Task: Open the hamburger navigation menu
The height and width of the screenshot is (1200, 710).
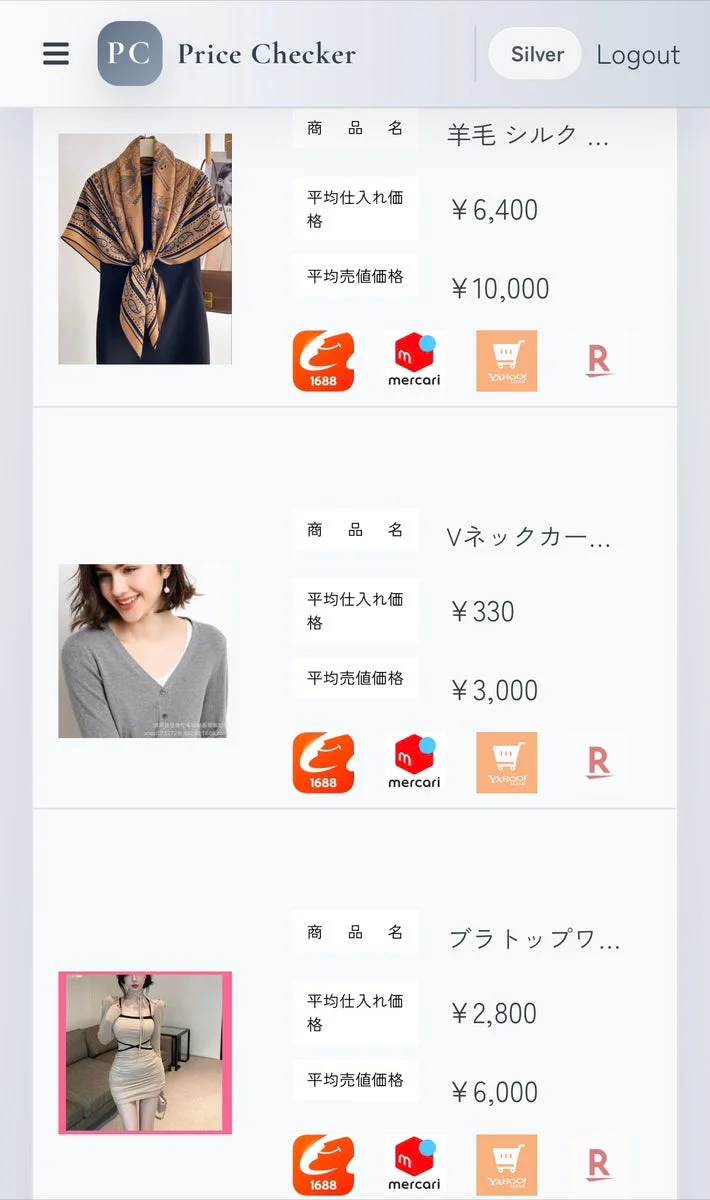Action: (x=55, y=54)
